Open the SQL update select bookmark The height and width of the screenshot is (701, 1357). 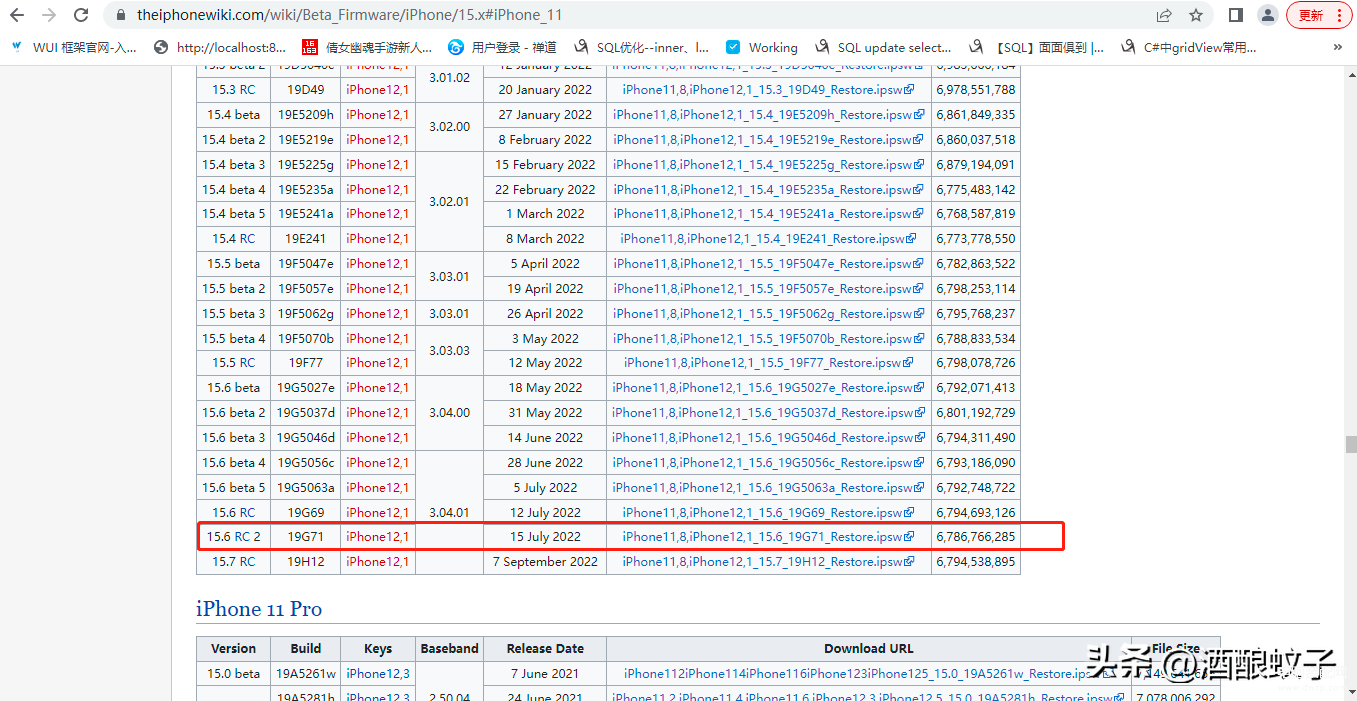[883, 47]
